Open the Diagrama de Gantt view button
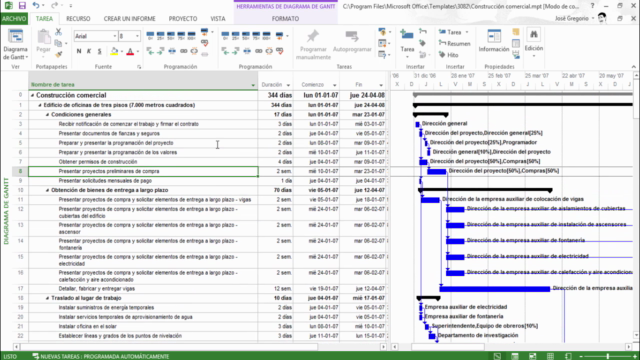Viewport: 640px width, 360px height. coord(15,45)
